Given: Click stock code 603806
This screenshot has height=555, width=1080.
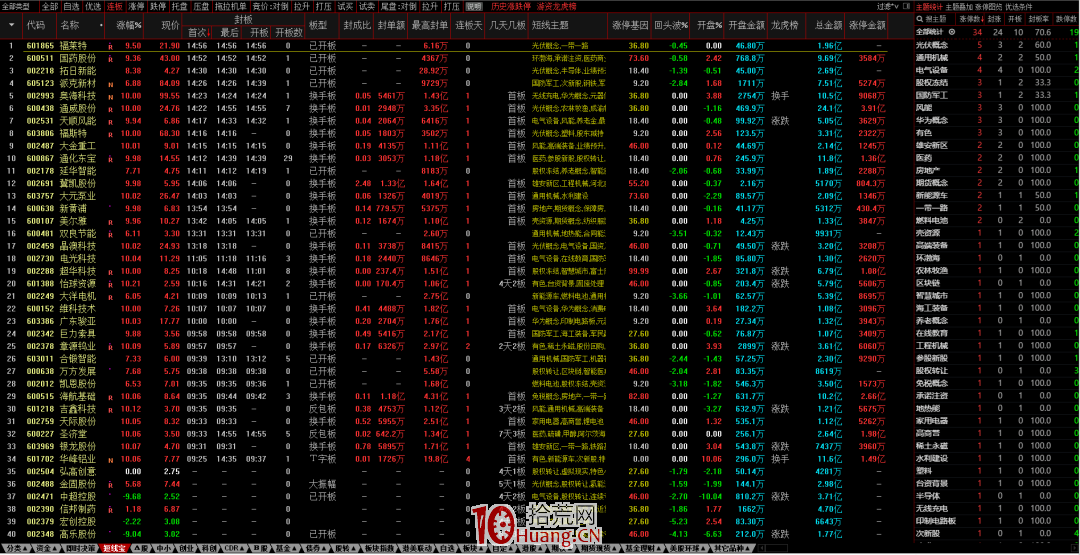Looking at the screenshot, I should click(x=40, y=133).
